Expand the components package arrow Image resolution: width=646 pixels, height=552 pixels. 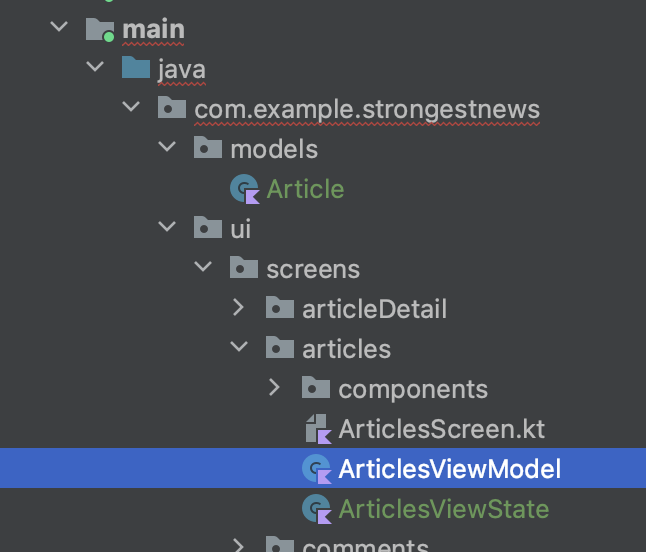pyautogui.click(x=274, y=387)
